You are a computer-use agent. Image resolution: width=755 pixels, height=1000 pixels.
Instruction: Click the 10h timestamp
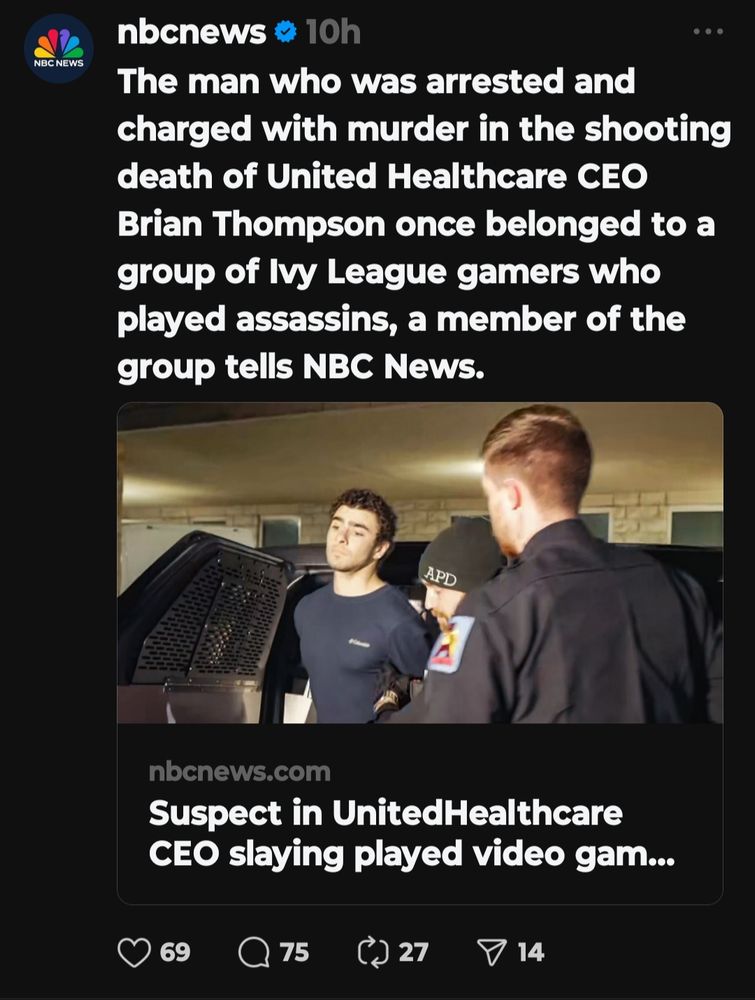click(x=333, y=32)
